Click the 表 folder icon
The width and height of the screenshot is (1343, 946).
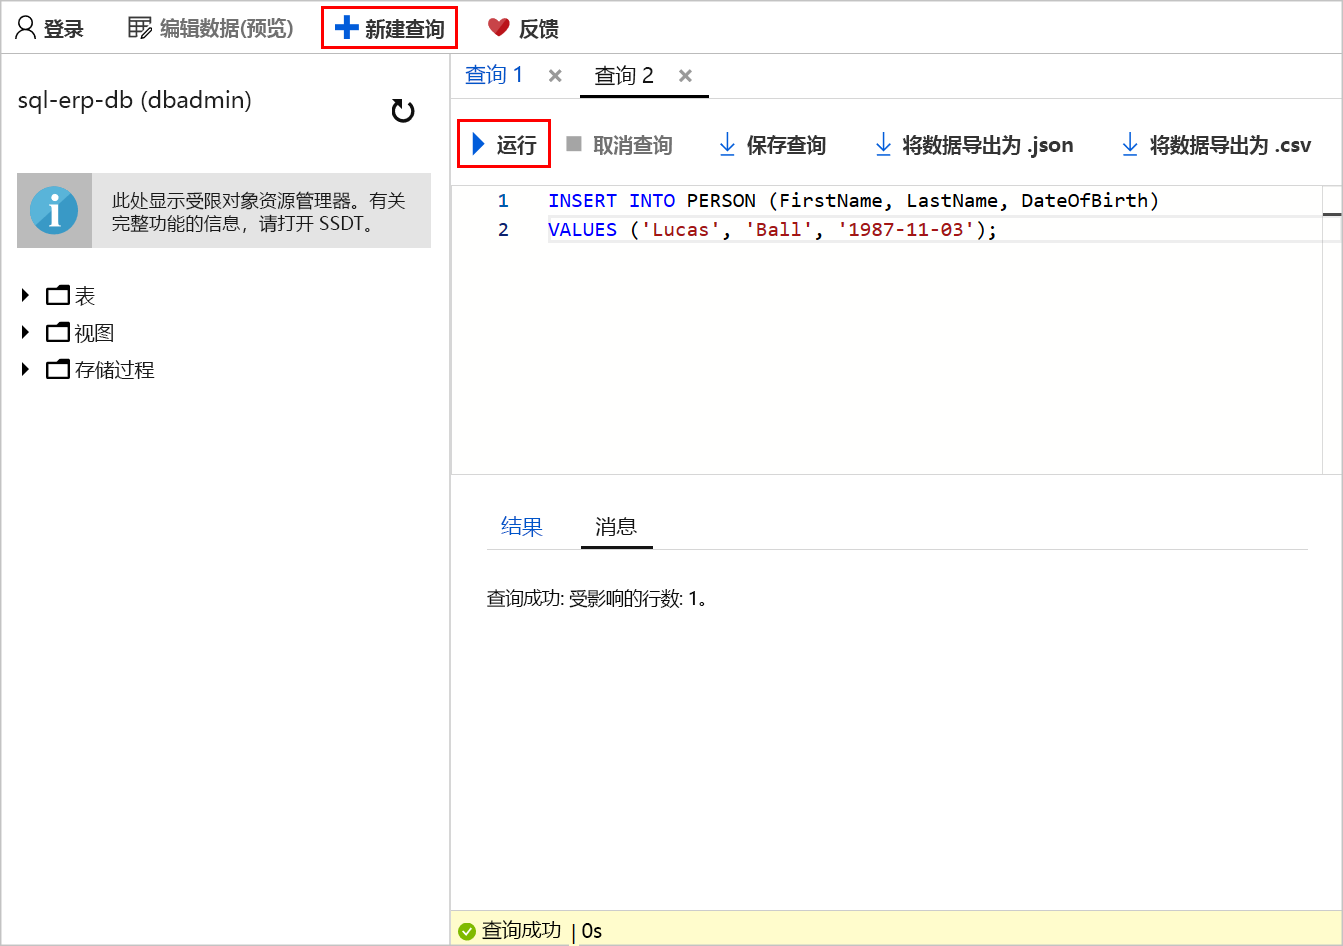(59, 296)
